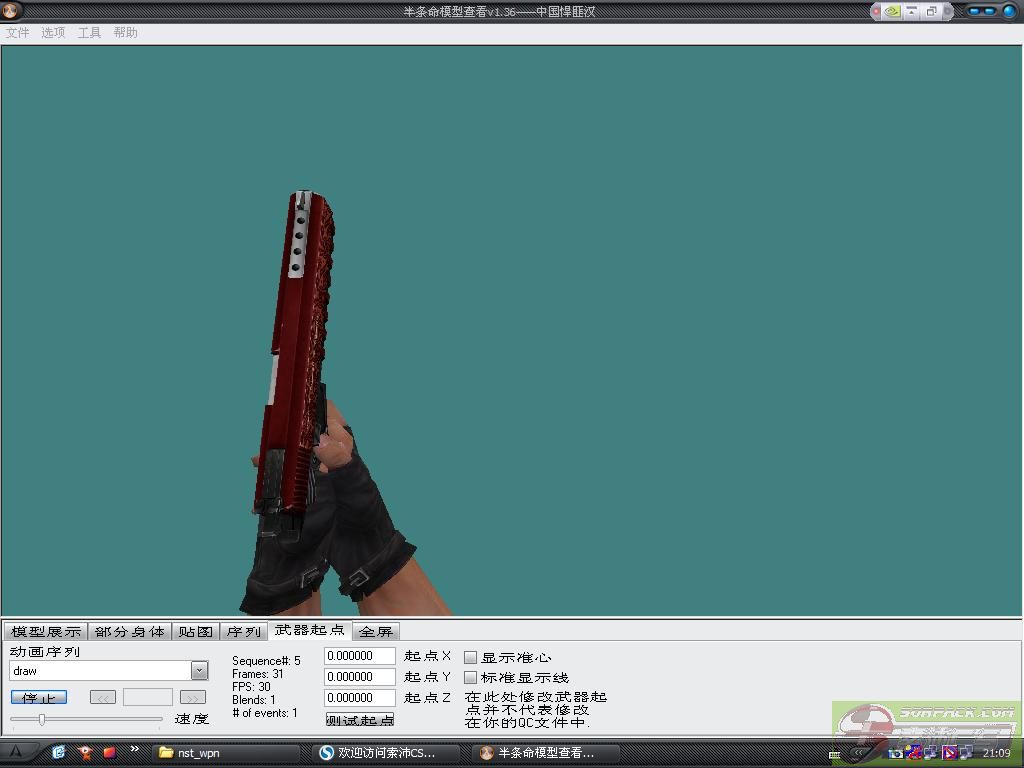Click the 速度 speed slider handle

42,719
